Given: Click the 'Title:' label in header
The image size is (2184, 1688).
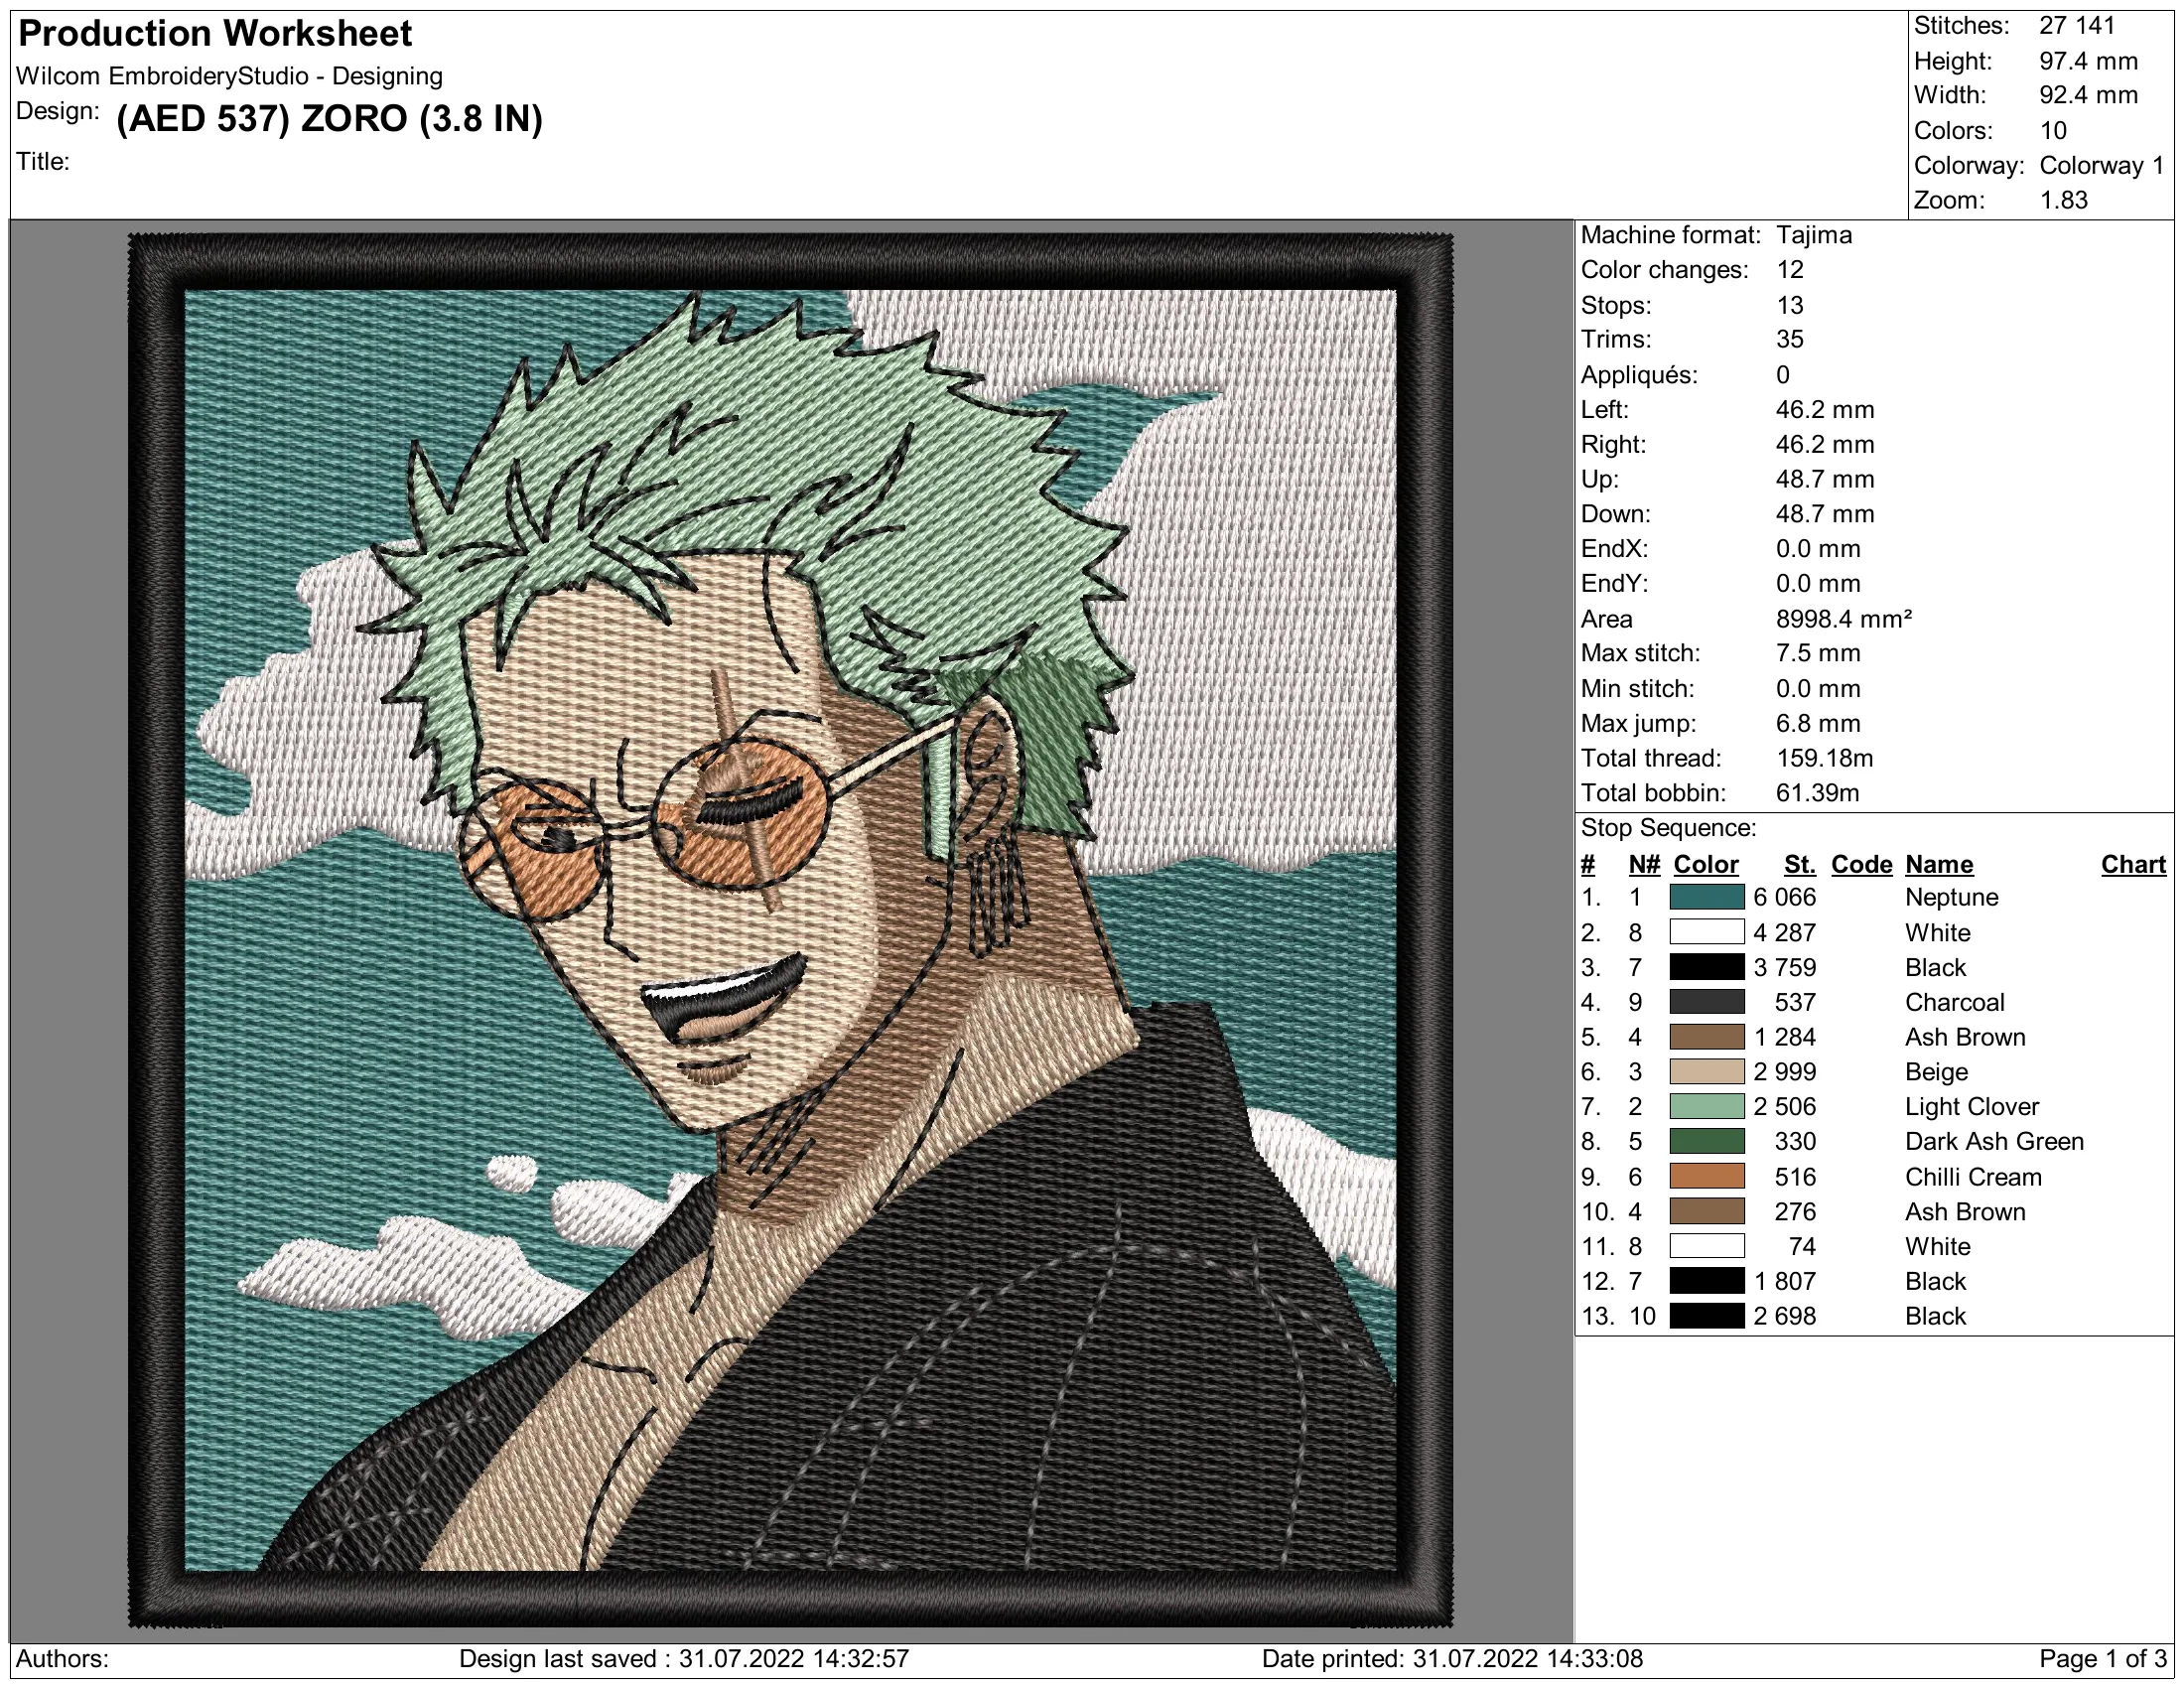Looking at the screenshot, I should [43, 162].
